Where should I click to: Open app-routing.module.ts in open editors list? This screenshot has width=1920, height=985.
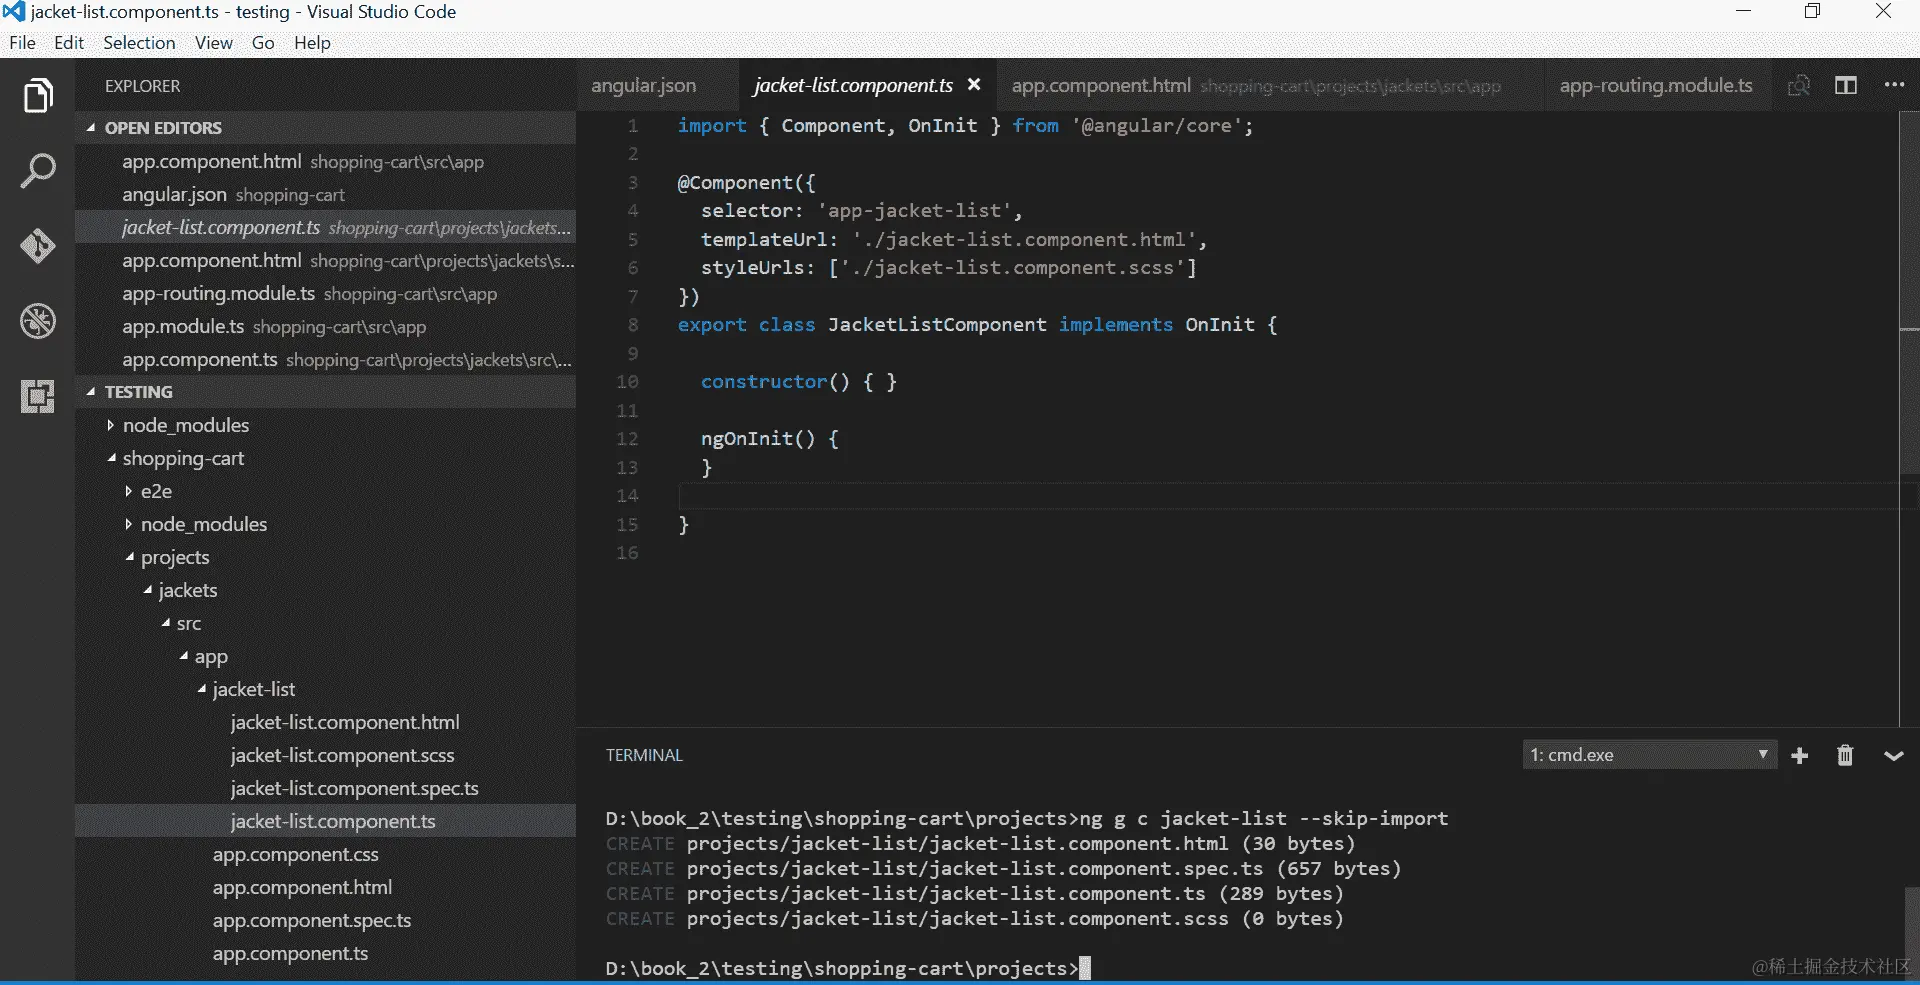[x=325, y=293]
